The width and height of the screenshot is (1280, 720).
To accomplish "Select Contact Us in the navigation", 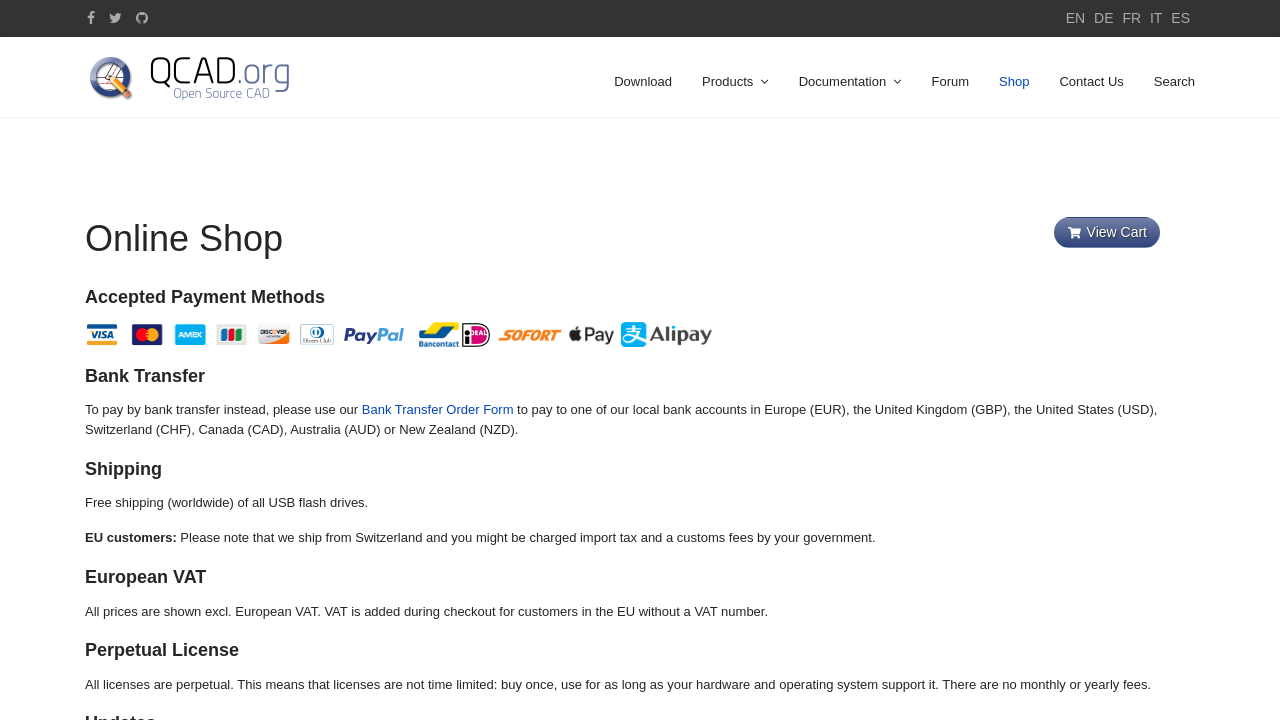I will pyautogui.click(x=1091, y=82).
